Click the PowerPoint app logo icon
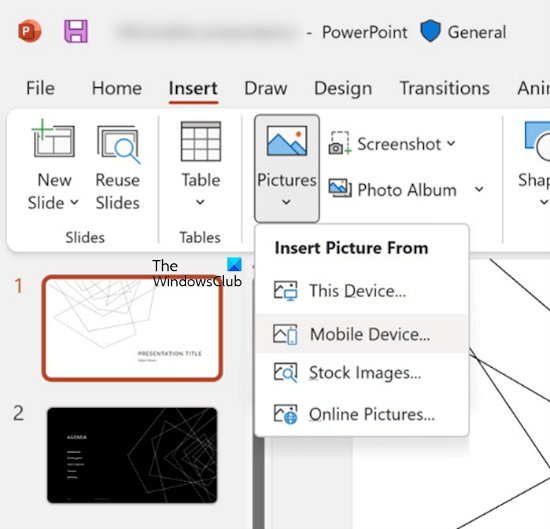 (29, 31)
